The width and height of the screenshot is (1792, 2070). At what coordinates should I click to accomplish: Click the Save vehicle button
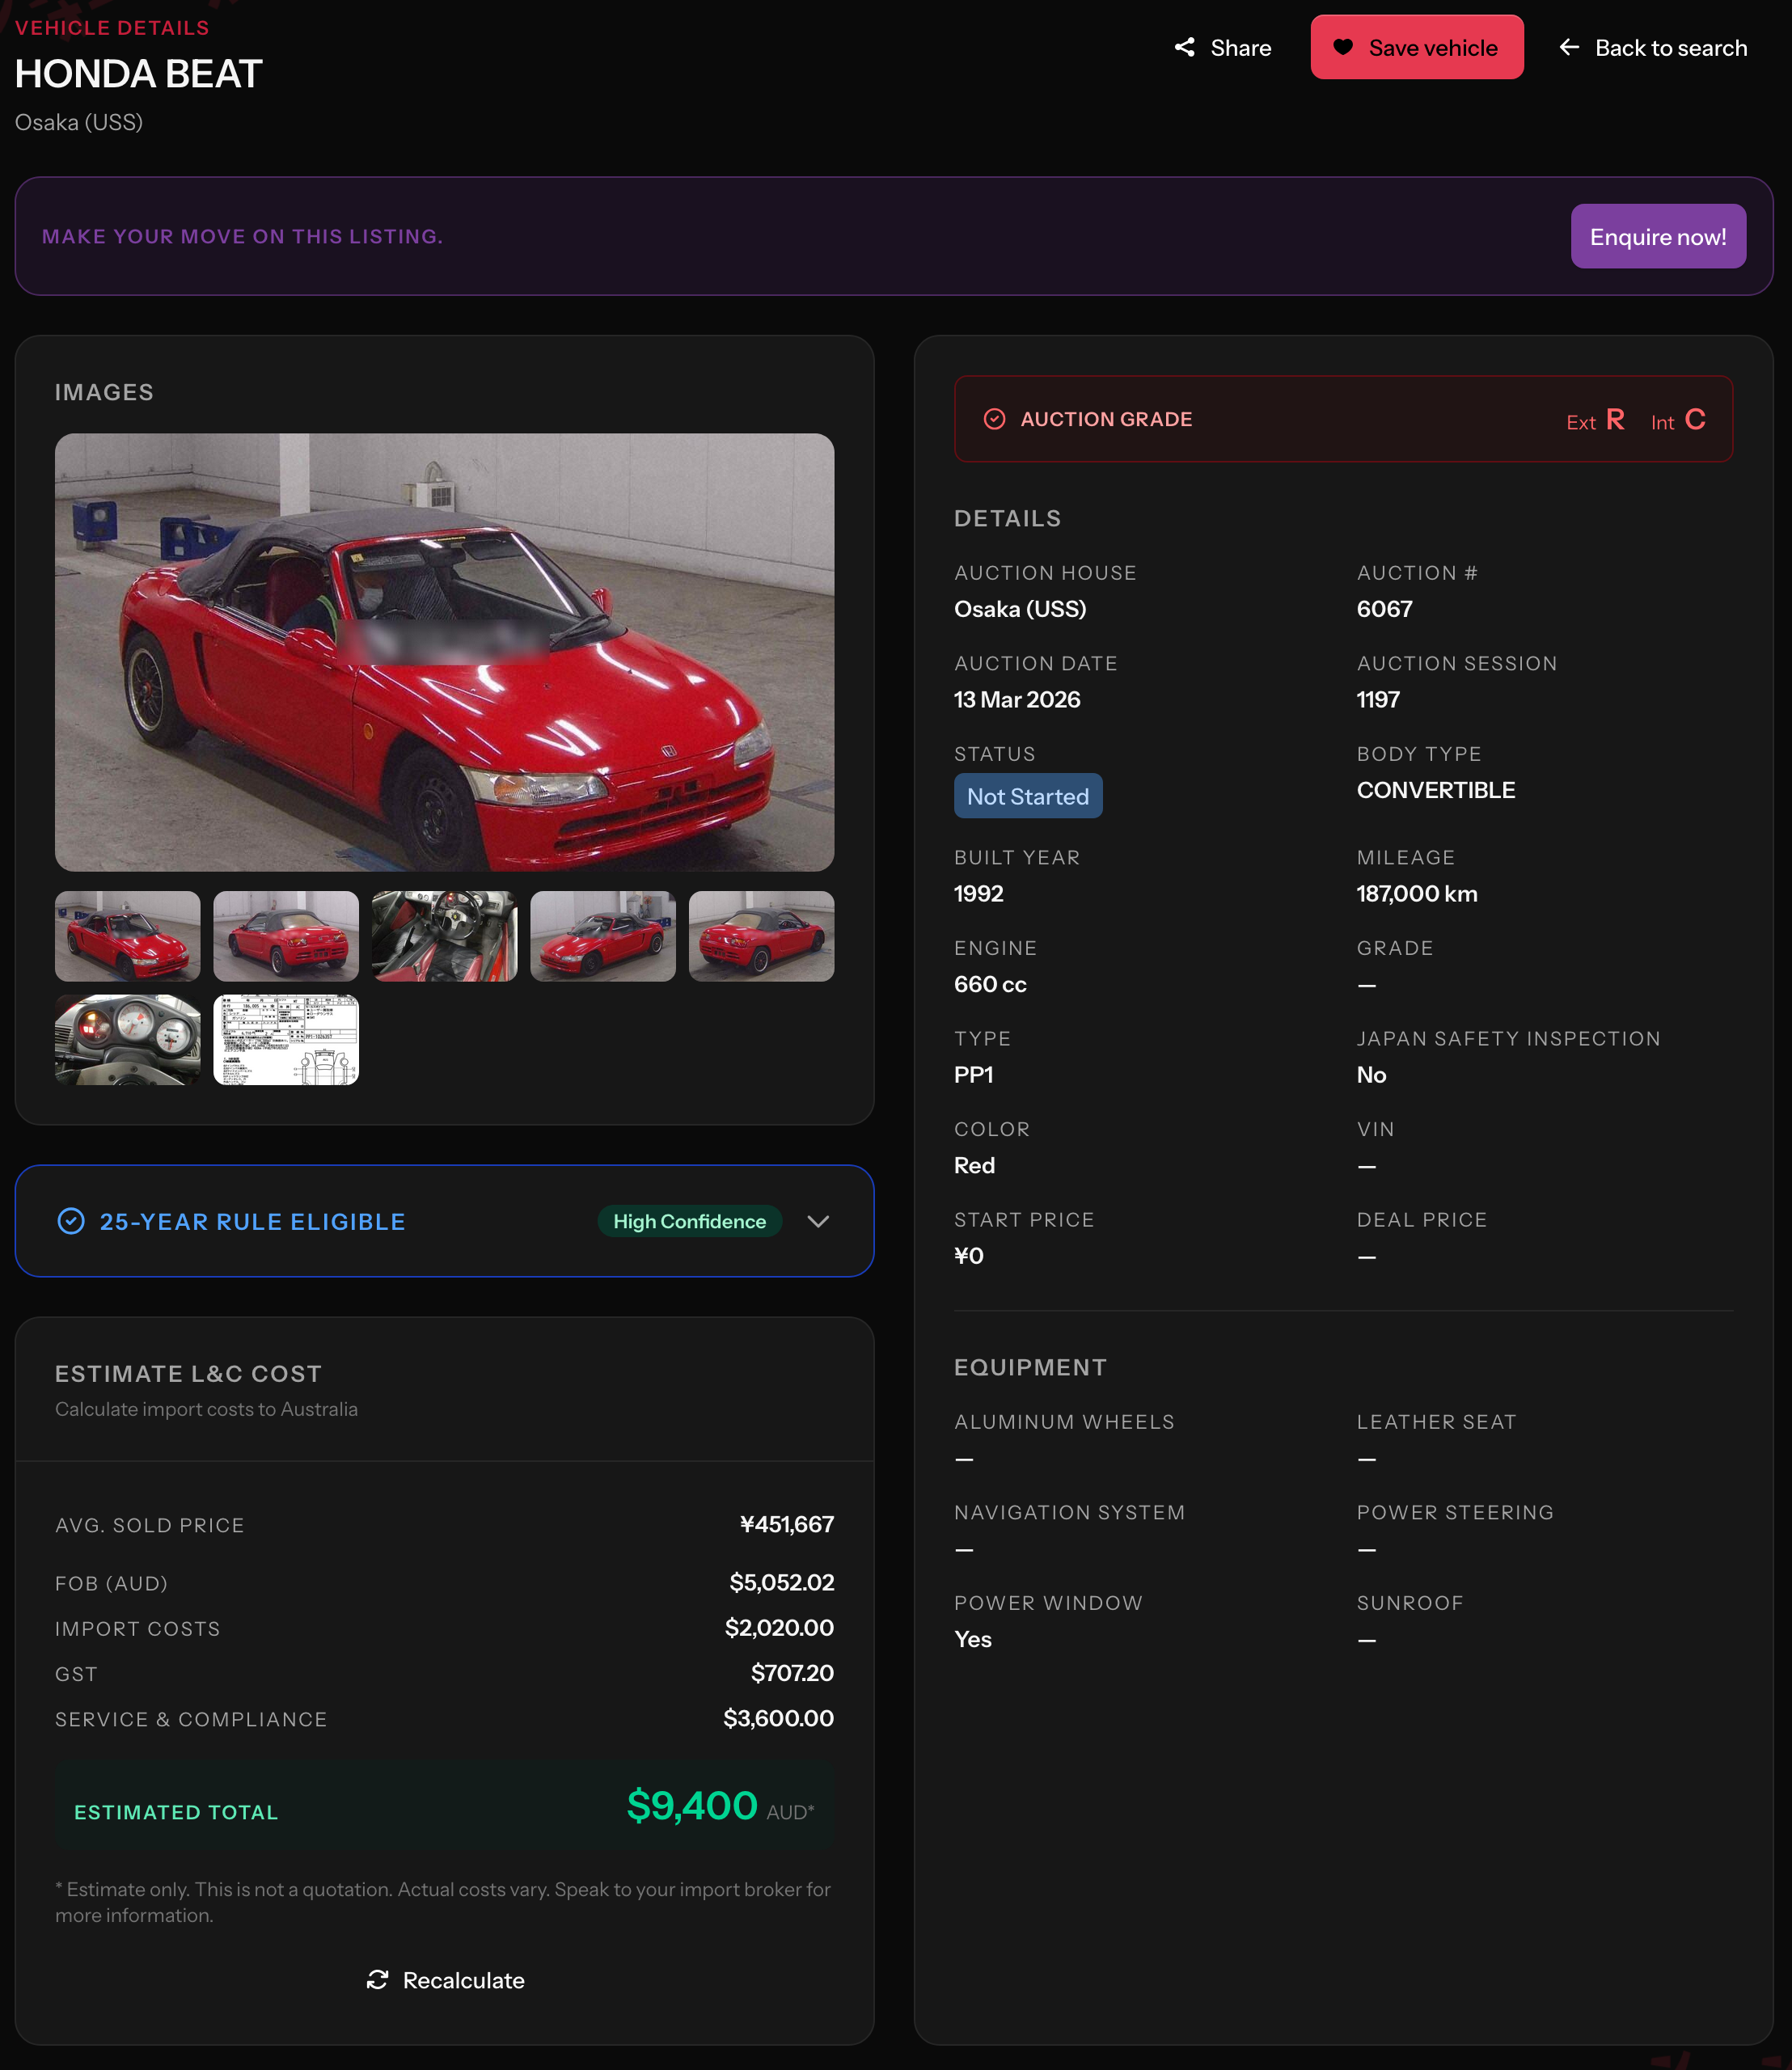(1417, 47)
